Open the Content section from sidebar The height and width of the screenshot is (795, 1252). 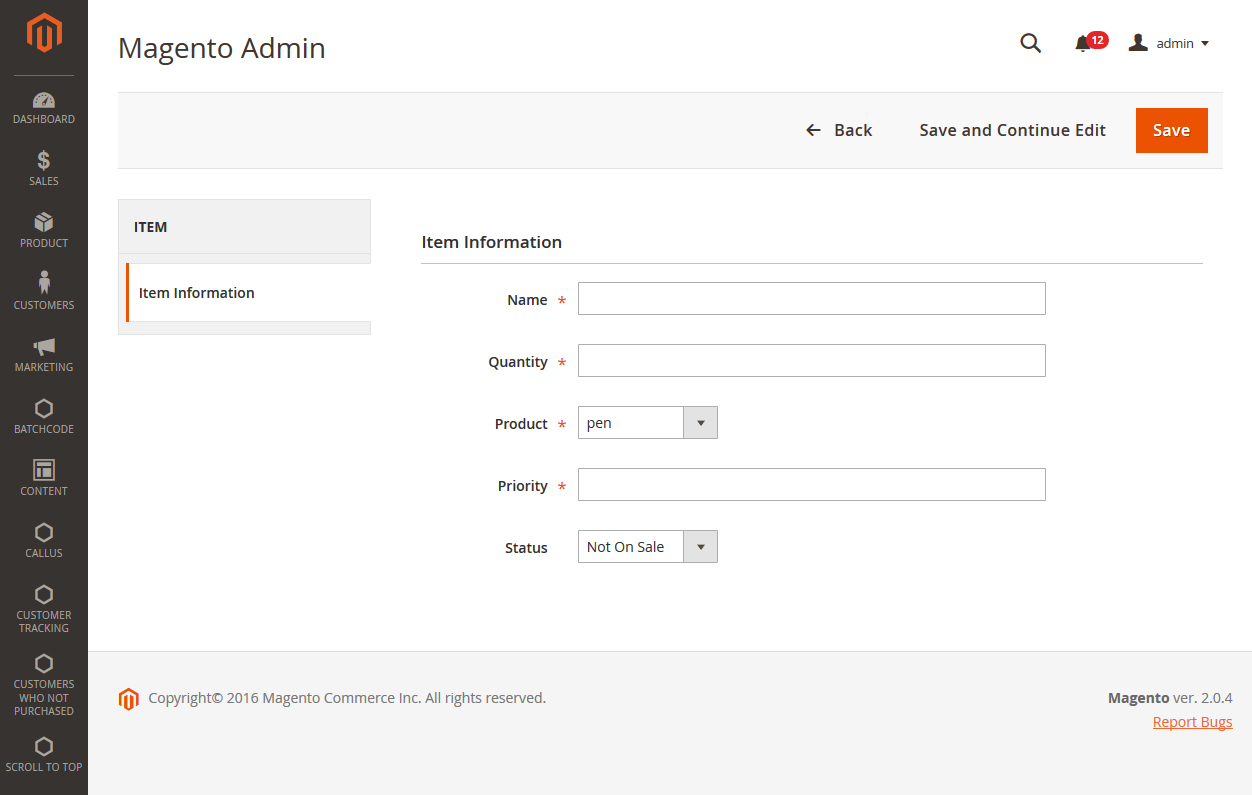tap(43, 478)
